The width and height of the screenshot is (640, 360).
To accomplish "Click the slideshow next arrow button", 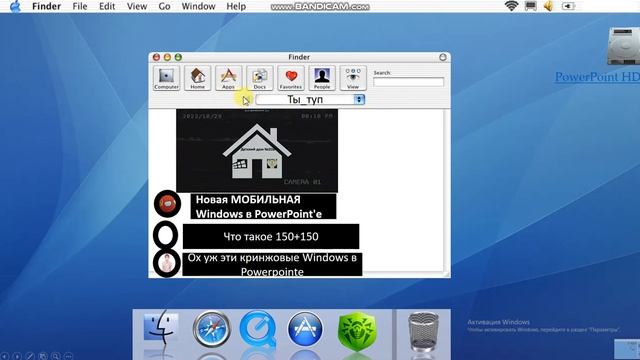I will [17, 356].
